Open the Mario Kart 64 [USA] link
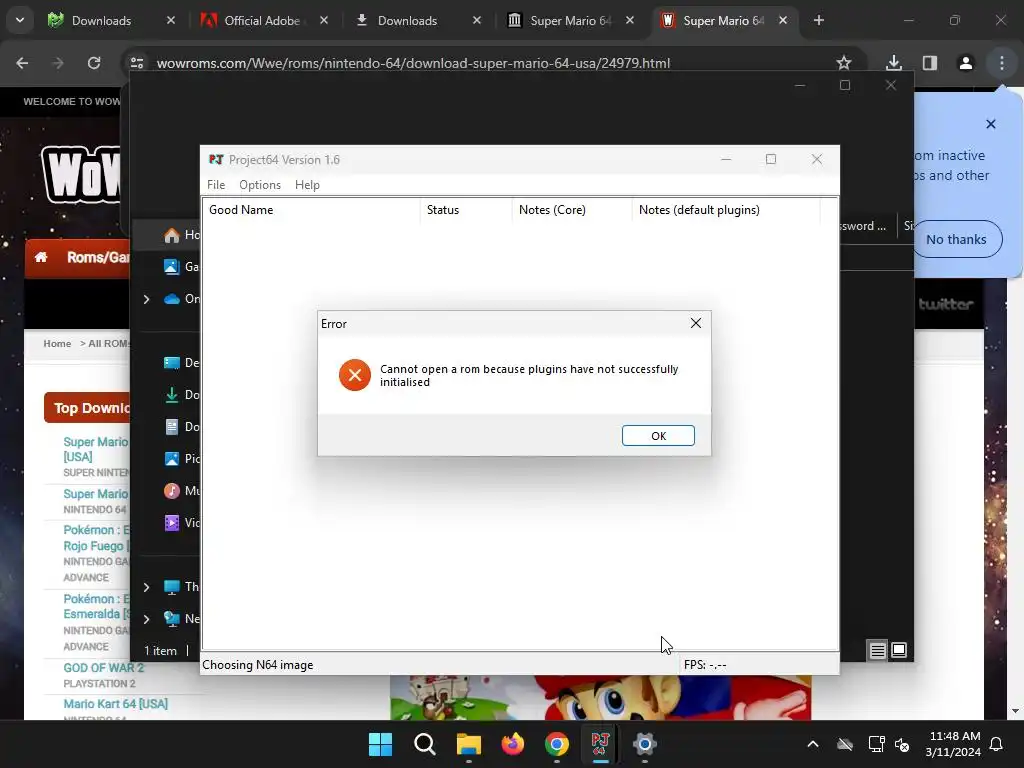1024x768 pixels. click(116, 703)
